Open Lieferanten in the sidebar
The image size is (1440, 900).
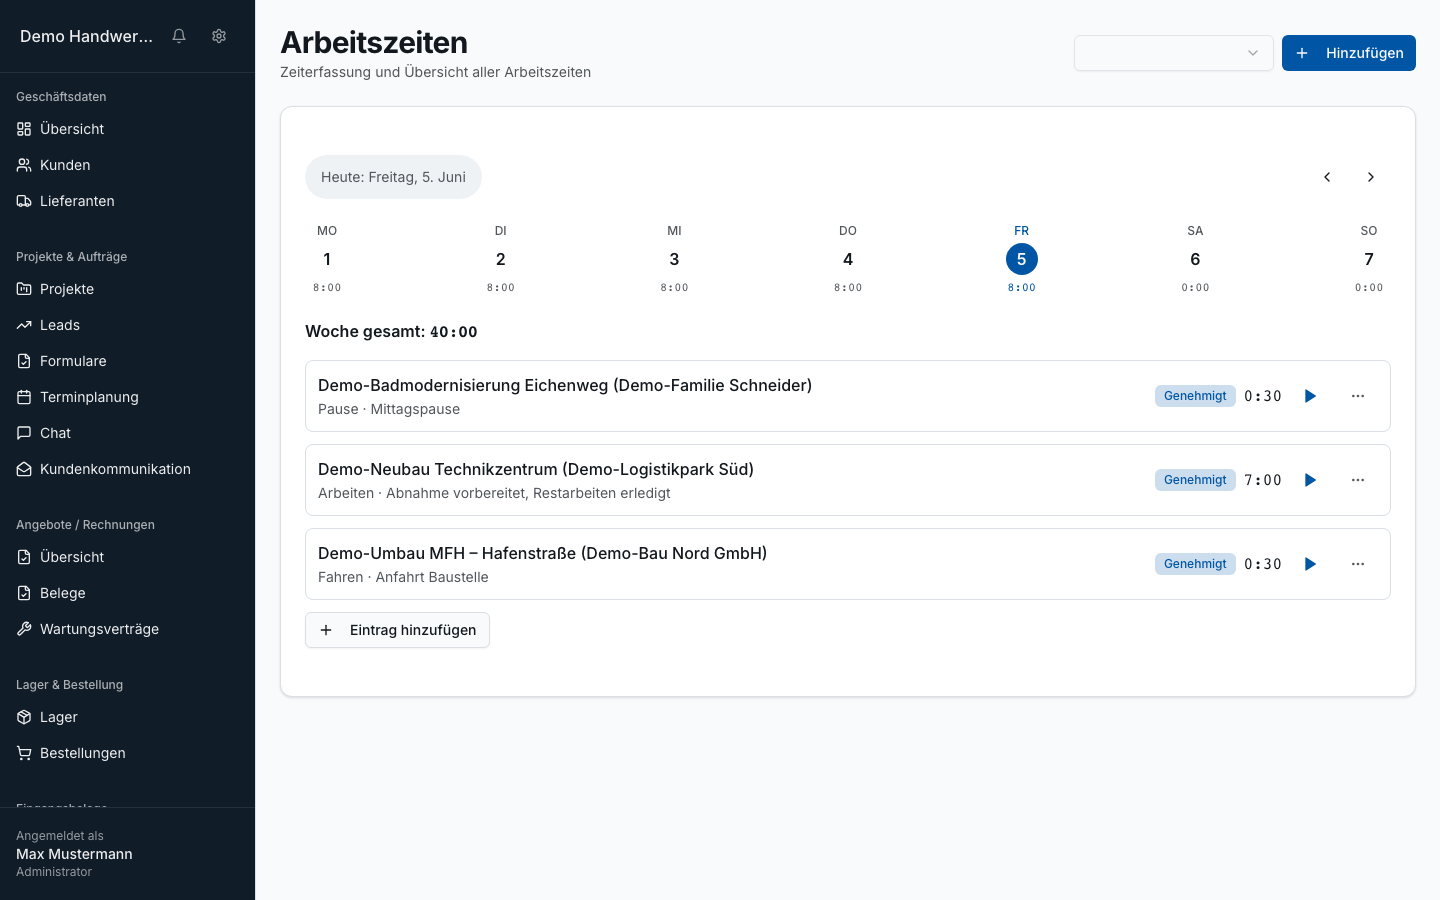(x=127, y=201)
